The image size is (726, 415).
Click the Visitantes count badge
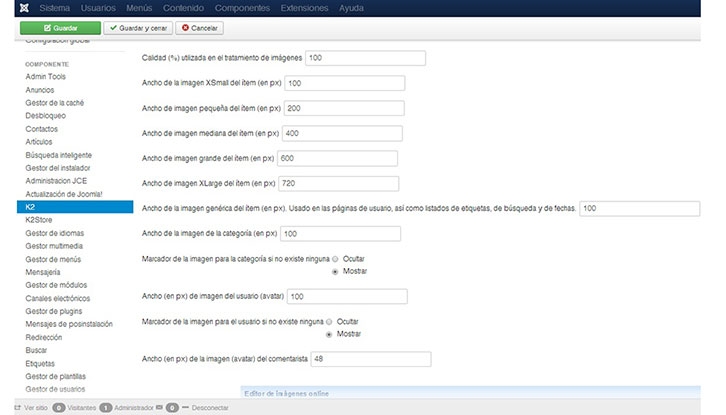tap(59, 408)
